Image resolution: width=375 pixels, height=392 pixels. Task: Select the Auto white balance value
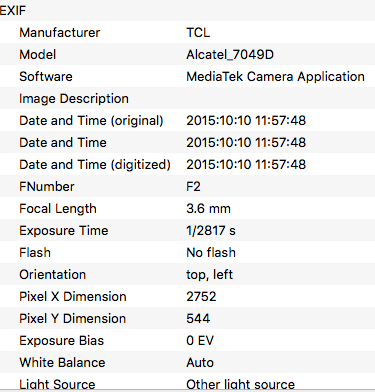200,363
